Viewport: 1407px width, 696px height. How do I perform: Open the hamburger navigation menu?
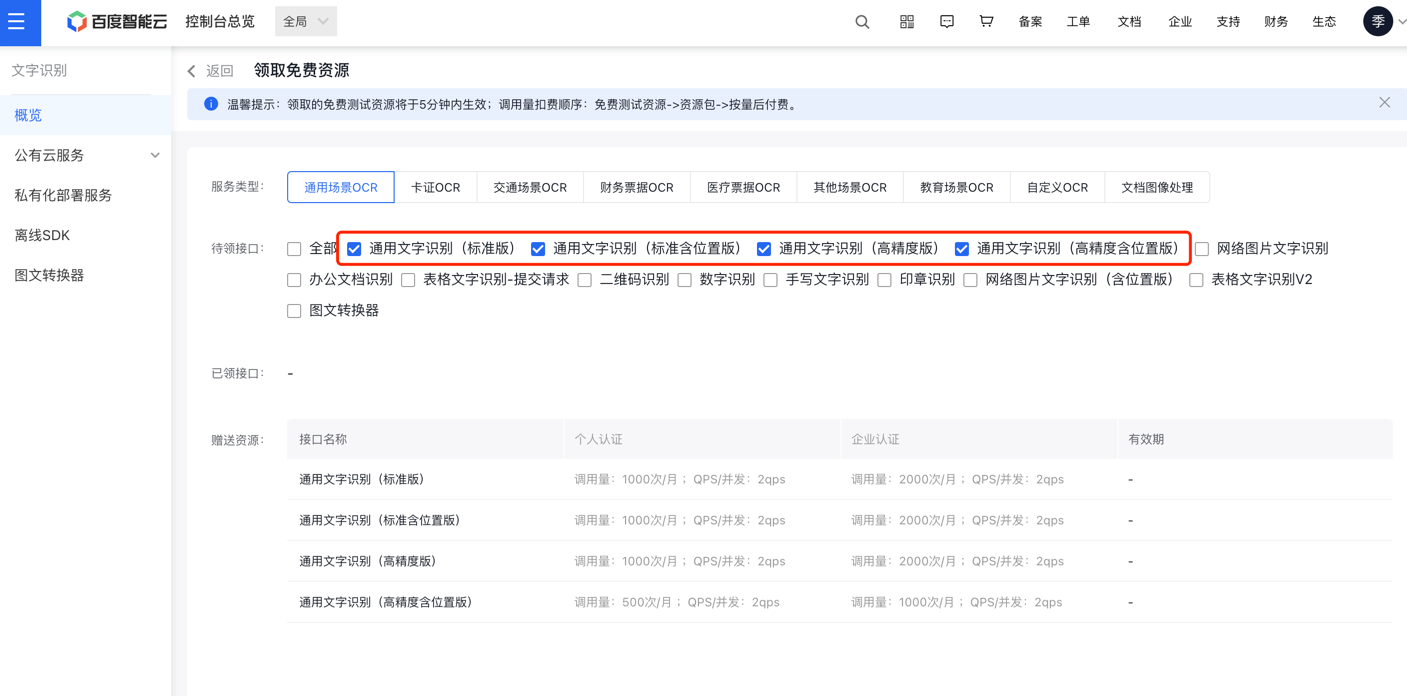click(x=17, y=22)
